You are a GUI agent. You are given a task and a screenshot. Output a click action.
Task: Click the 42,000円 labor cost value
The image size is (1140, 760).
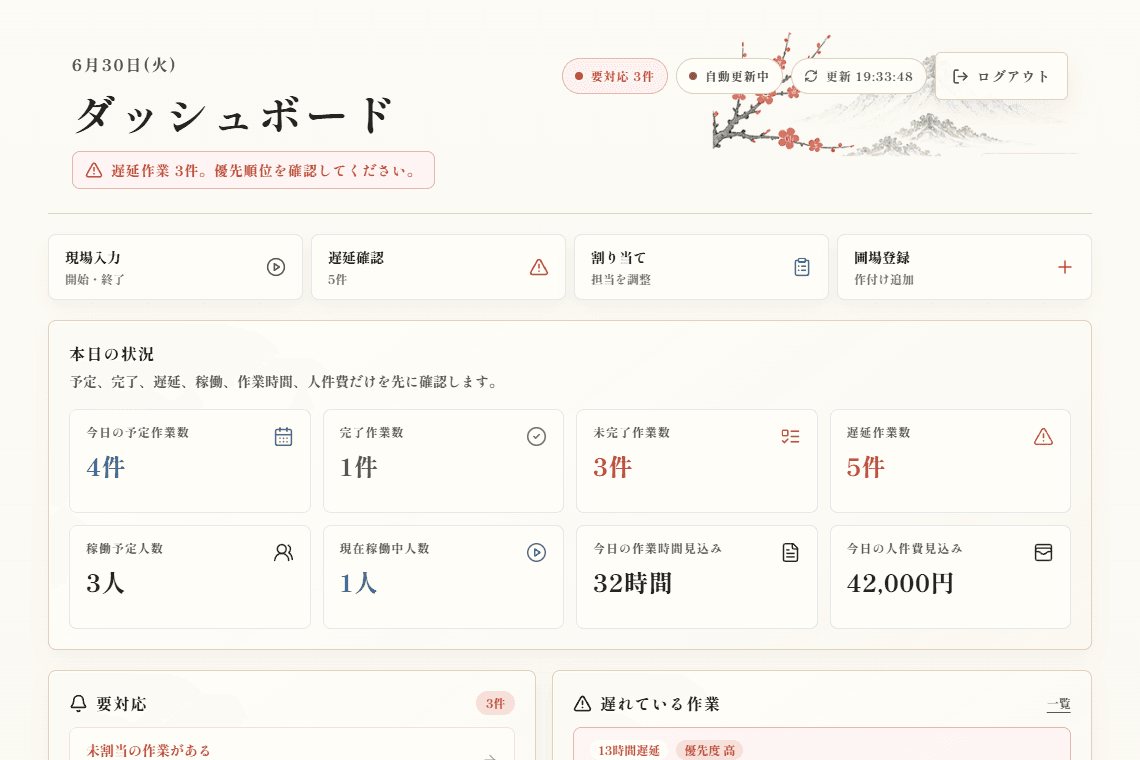[900, 583]
